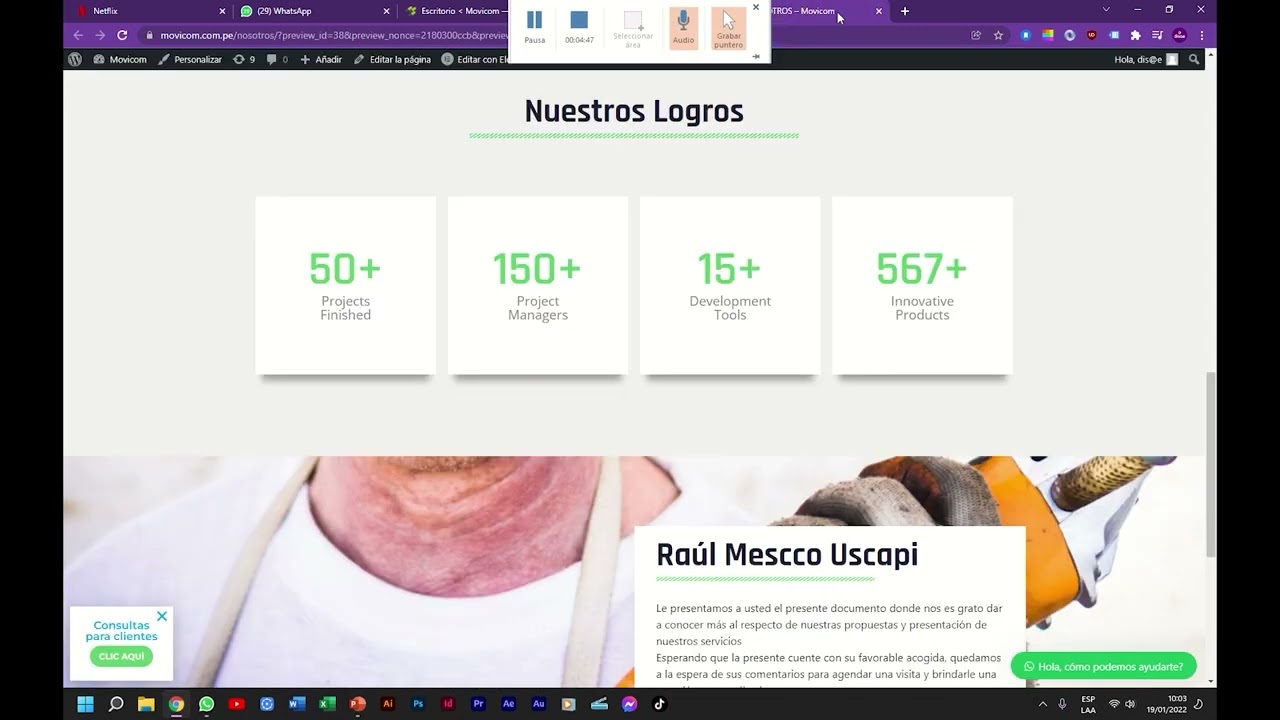Open TikTok from the taskbar
The width and height of the screenshot is (1280, 720).
coord(659,704)
